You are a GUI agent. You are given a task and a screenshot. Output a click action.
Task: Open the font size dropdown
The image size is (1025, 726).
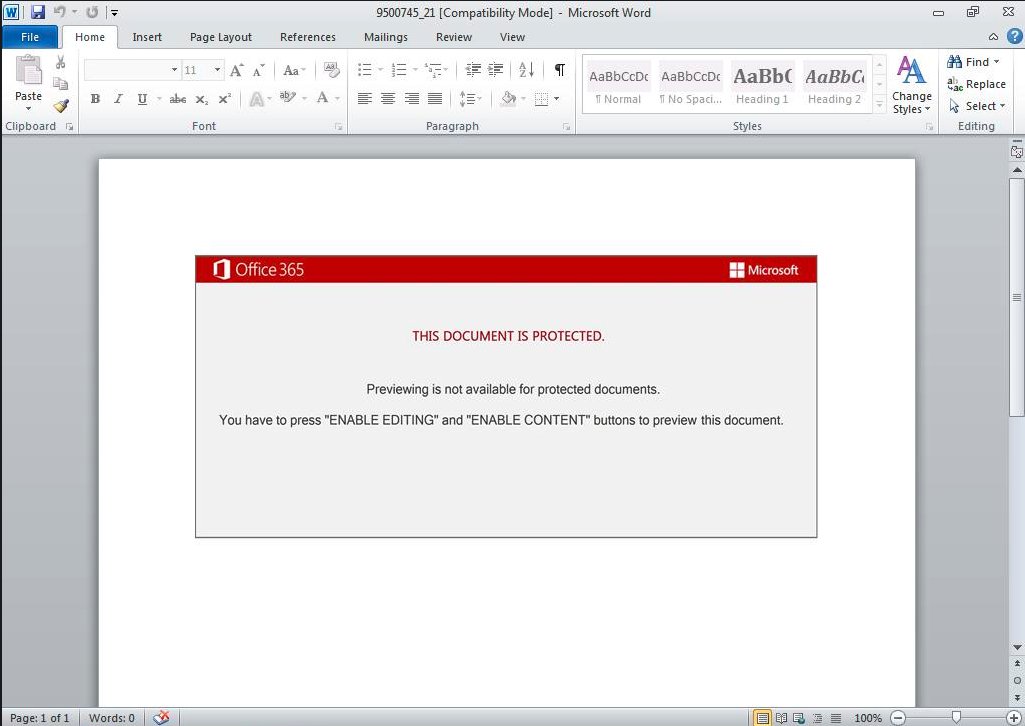pyautogui.click(x=218, y=69)
